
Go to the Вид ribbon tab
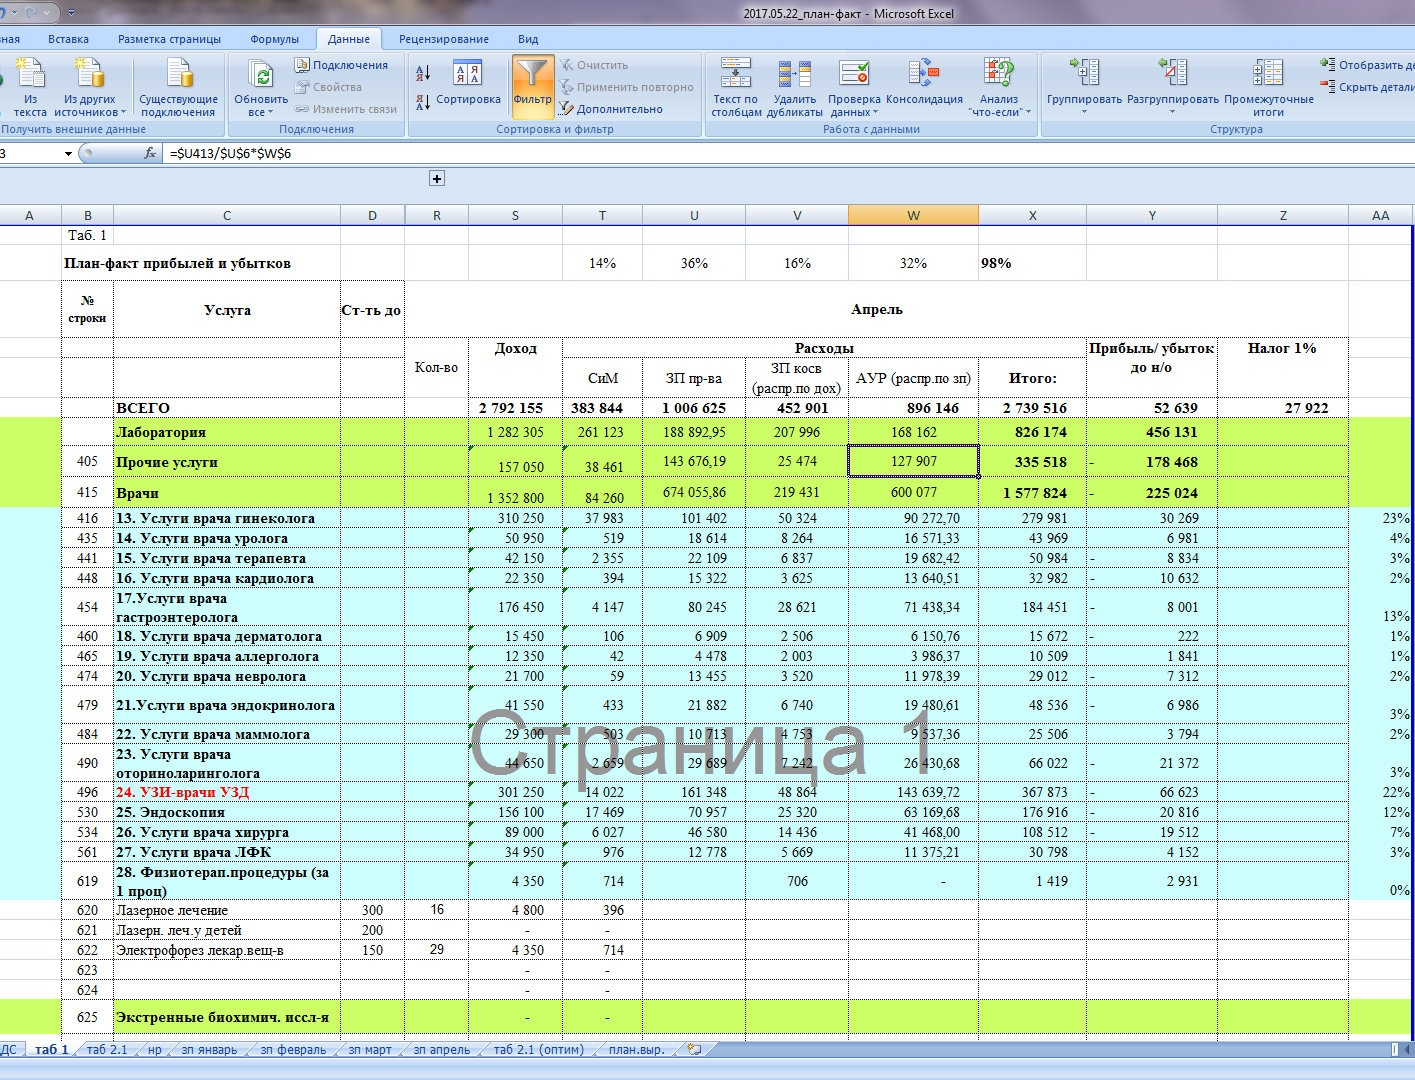[x=528, y=39]
